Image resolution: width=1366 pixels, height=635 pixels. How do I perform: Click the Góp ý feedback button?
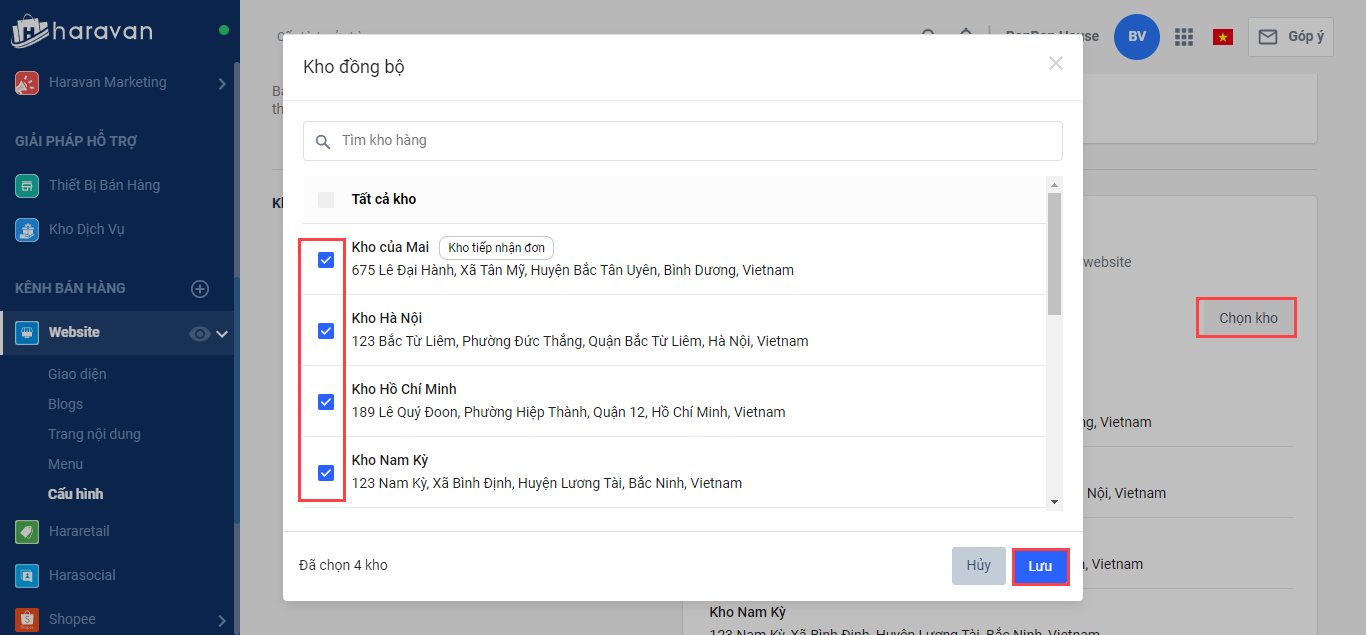click(x=1291, y=37)
